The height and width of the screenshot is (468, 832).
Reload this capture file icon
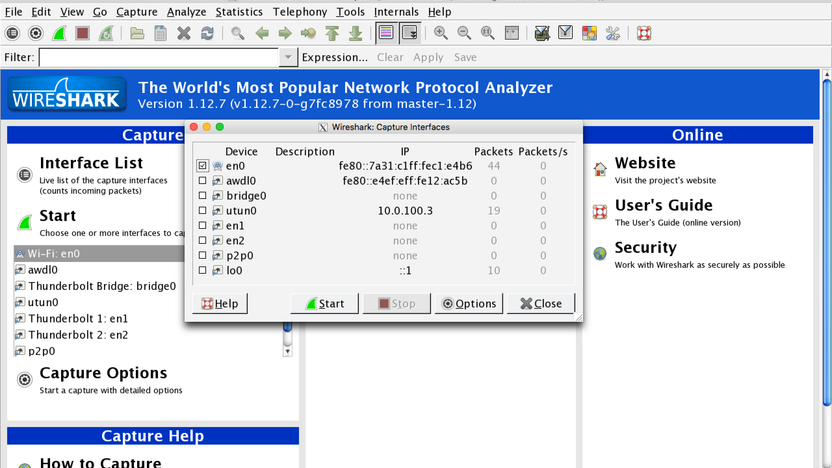tap(207, 33)
